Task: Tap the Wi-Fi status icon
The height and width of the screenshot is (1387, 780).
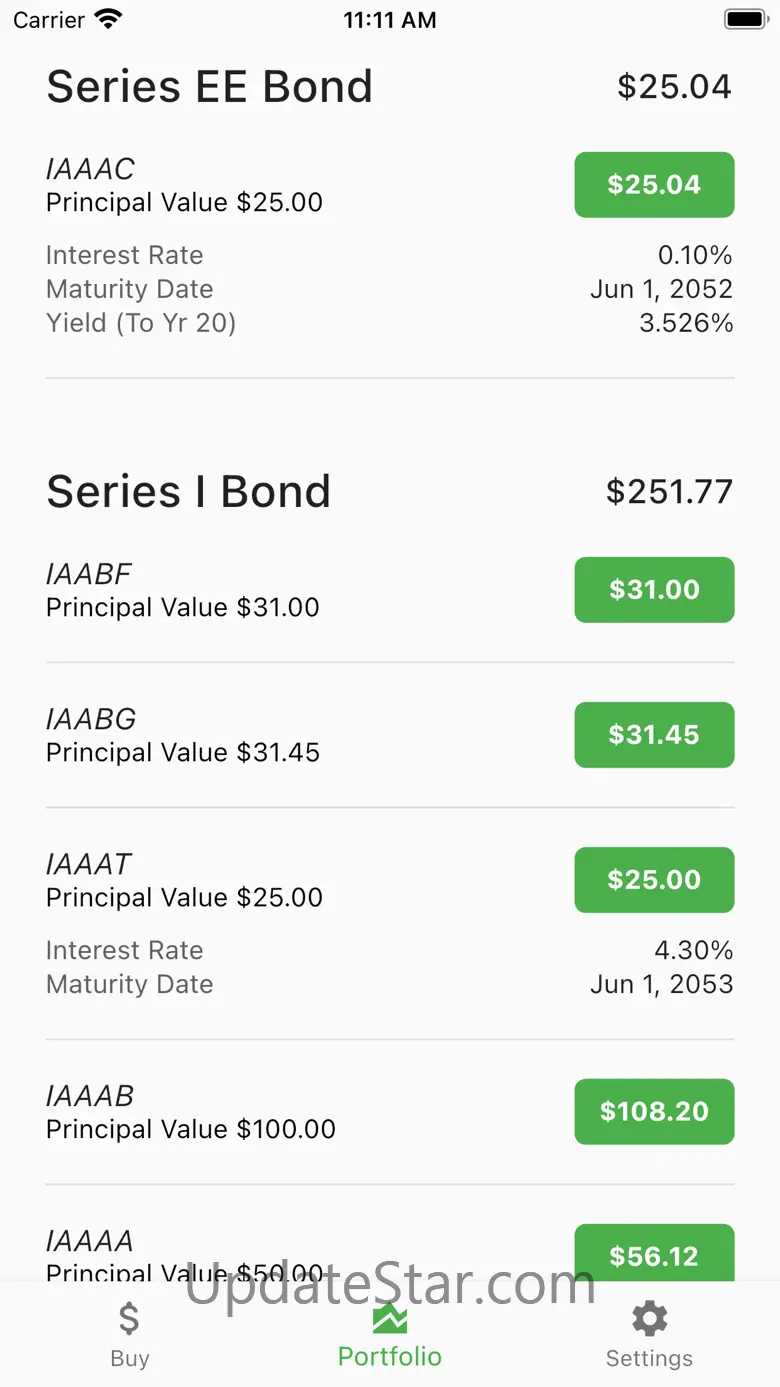Action: pos(107,19)
